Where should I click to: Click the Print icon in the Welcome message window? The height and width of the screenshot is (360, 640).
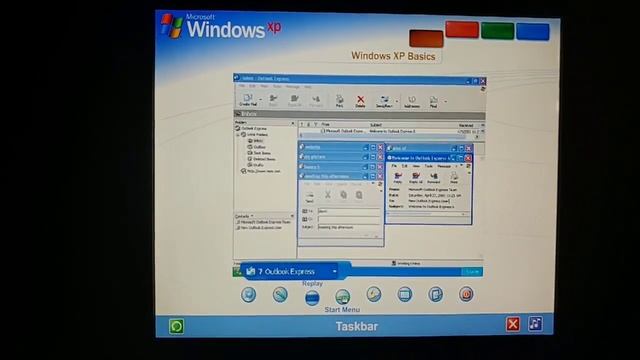coord(453,178)
